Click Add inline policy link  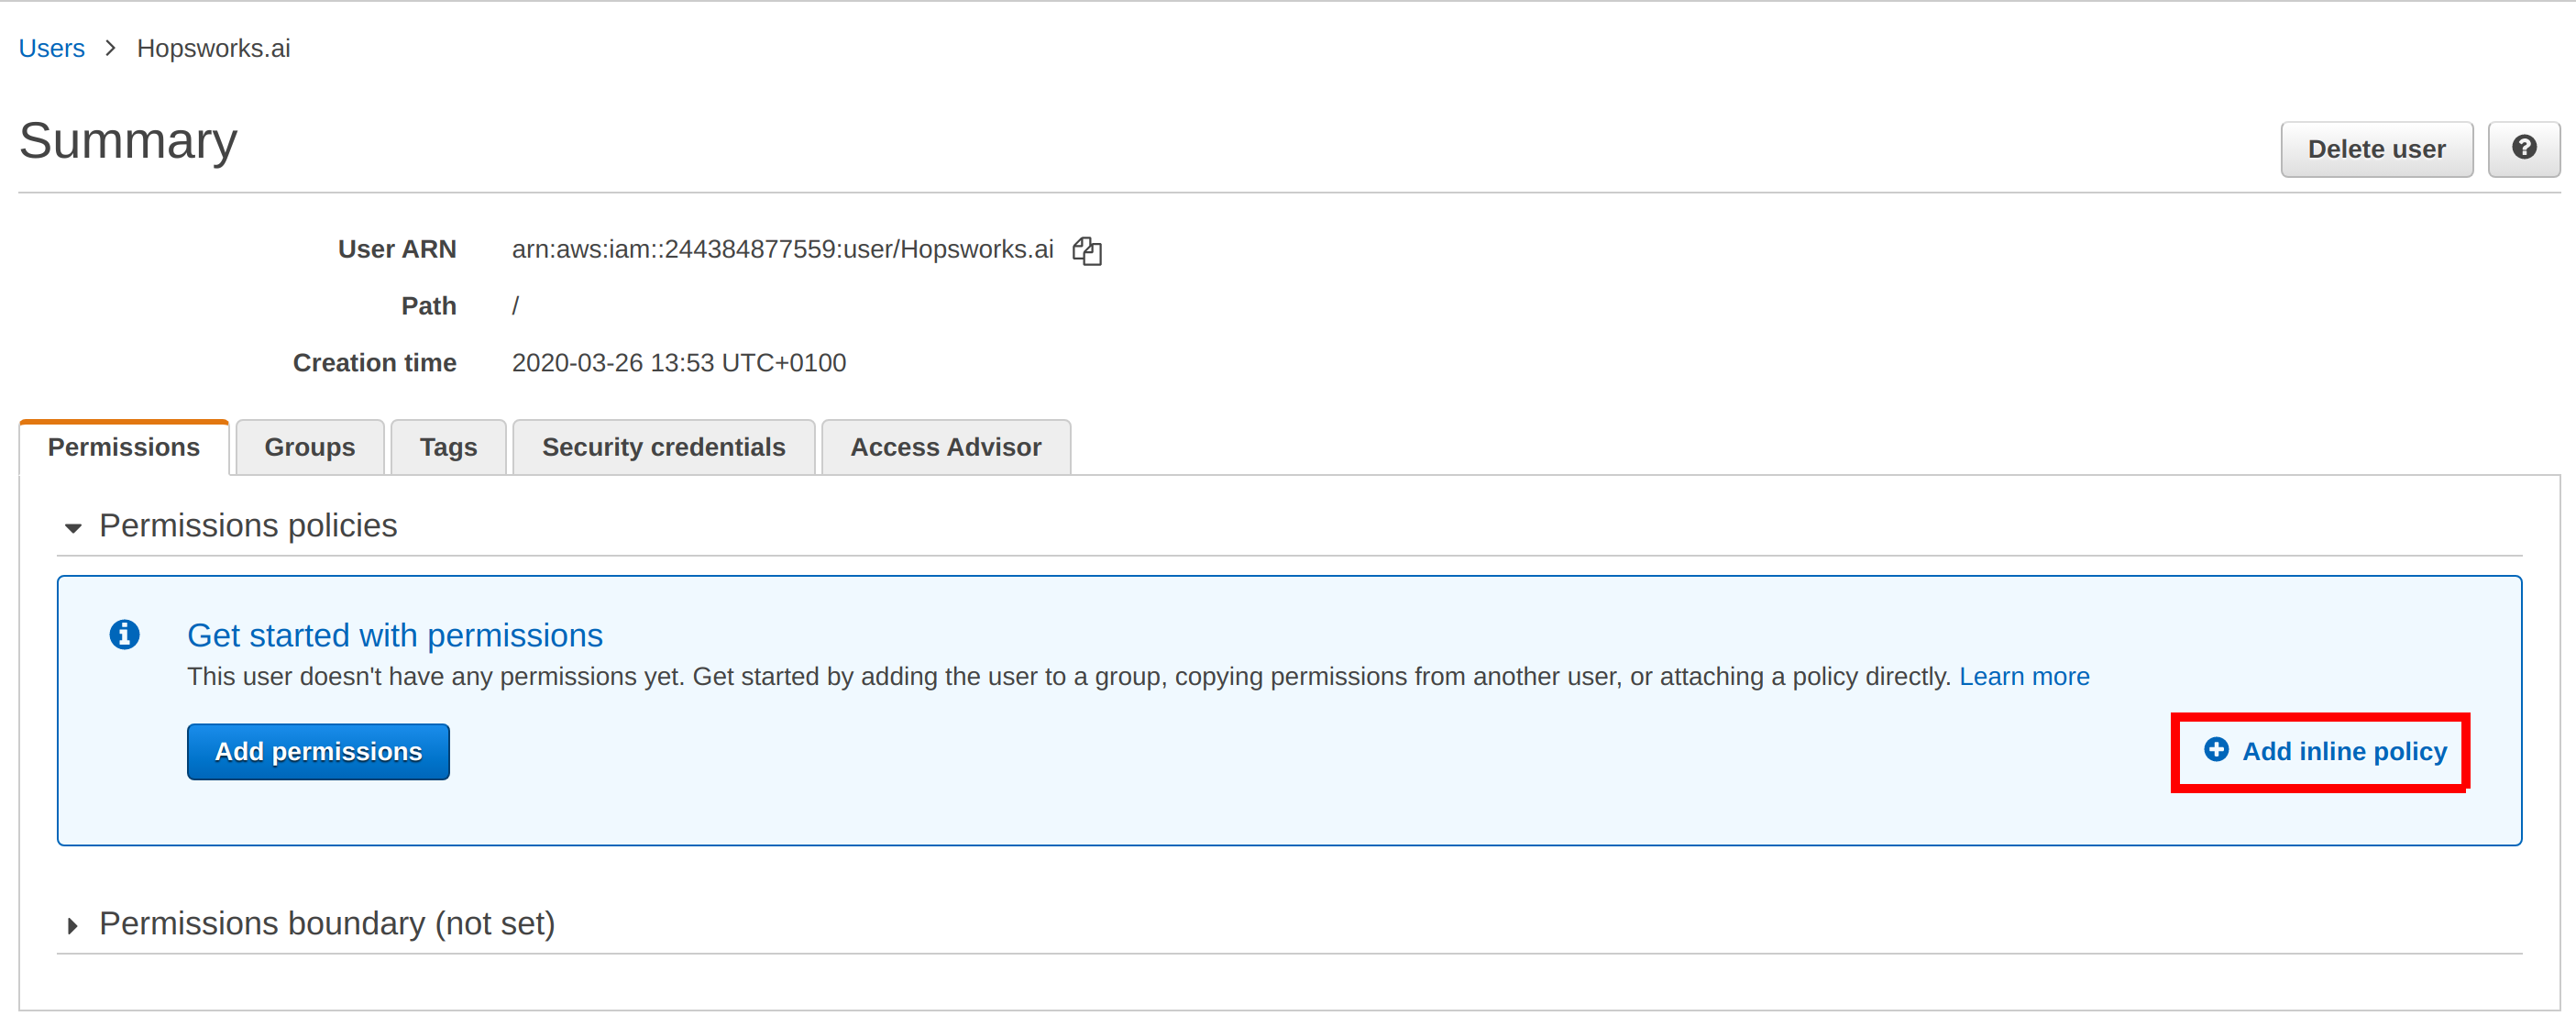coord(2343,751)
